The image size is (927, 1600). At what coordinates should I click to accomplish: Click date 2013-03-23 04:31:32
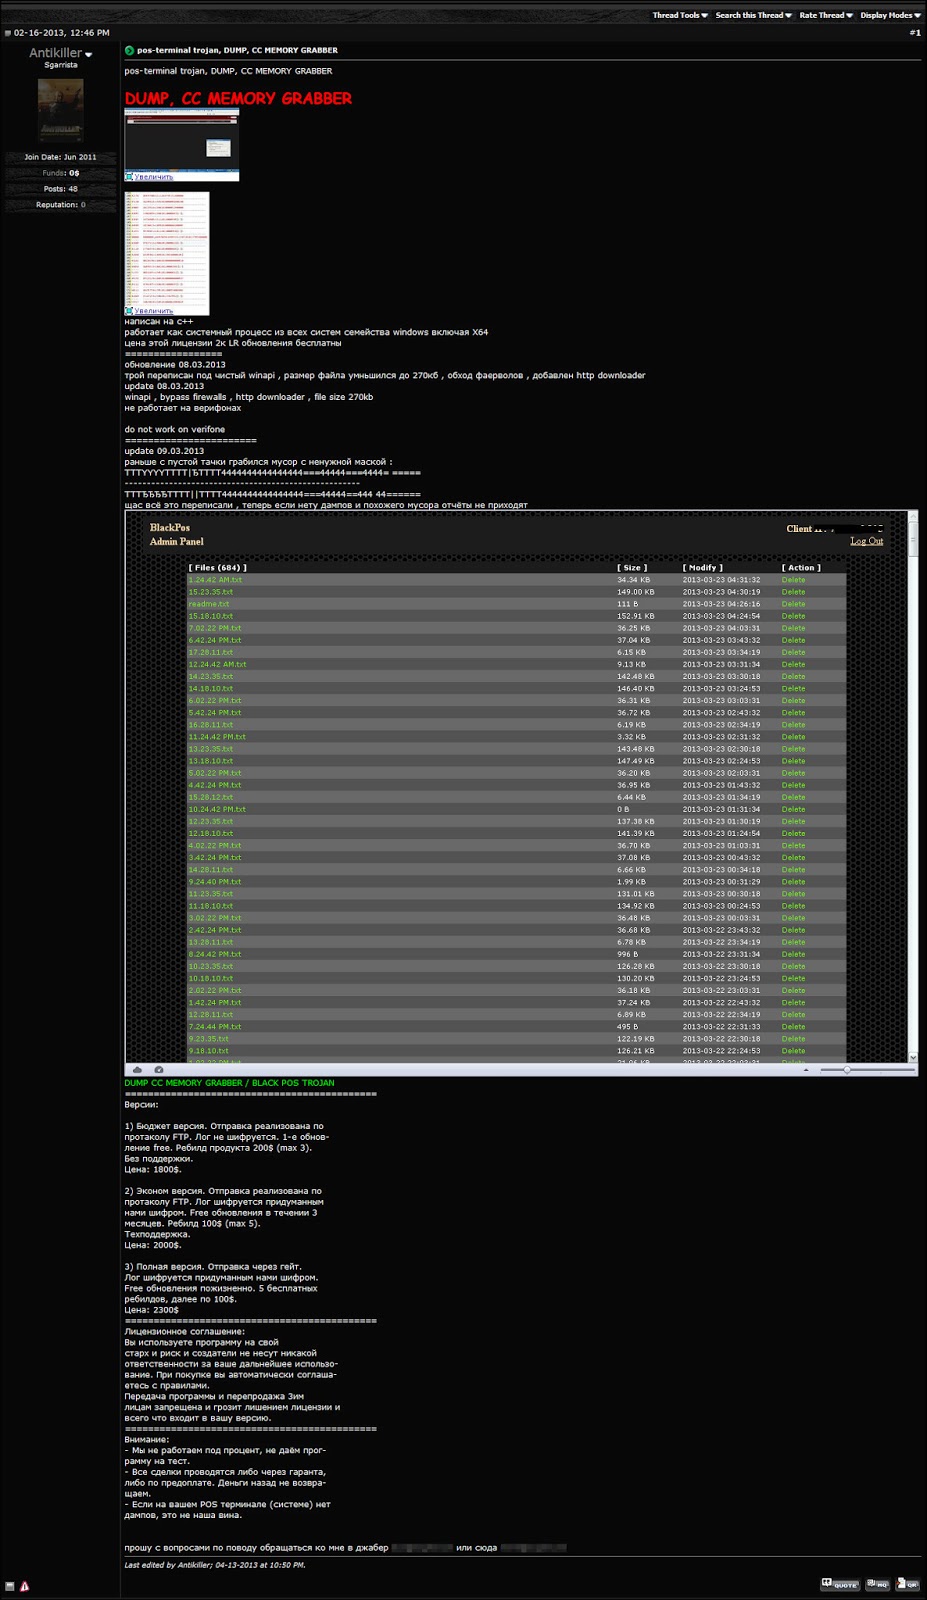721,580
